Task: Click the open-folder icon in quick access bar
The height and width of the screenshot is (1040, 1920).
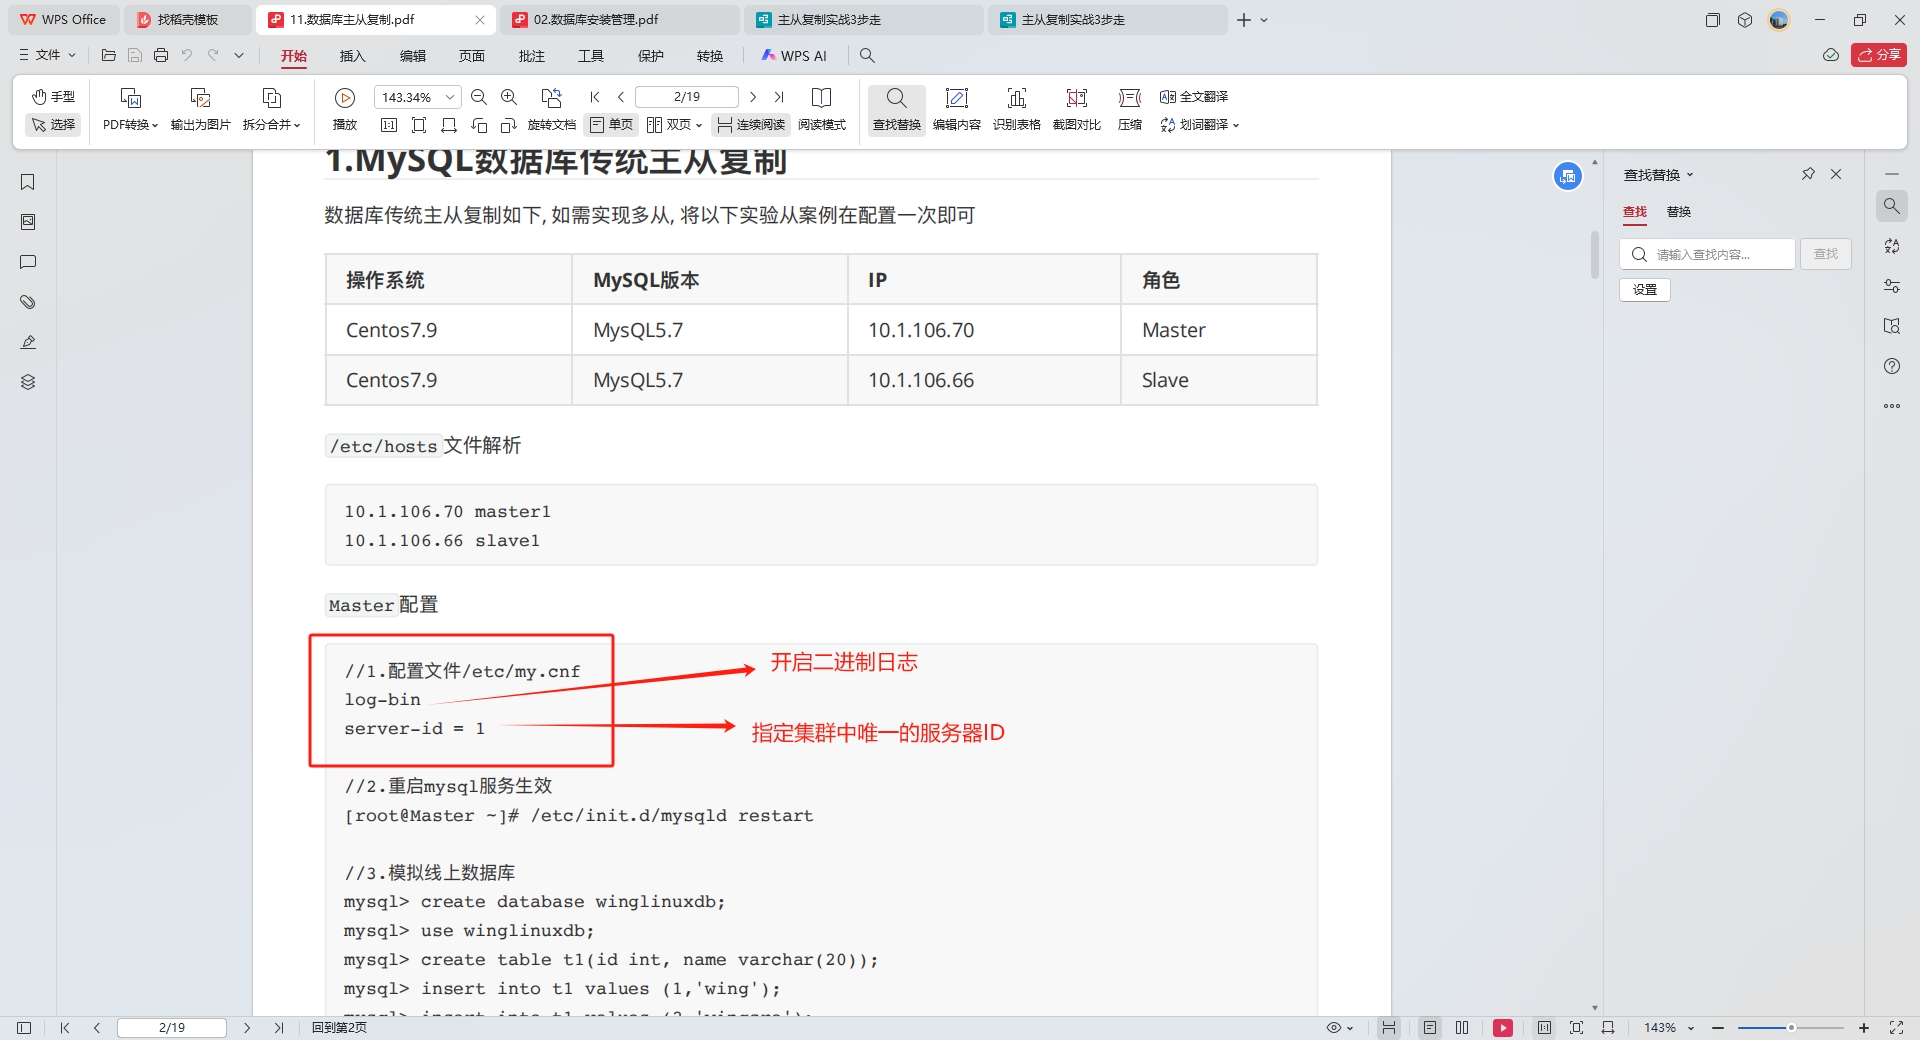Action: 109,55
